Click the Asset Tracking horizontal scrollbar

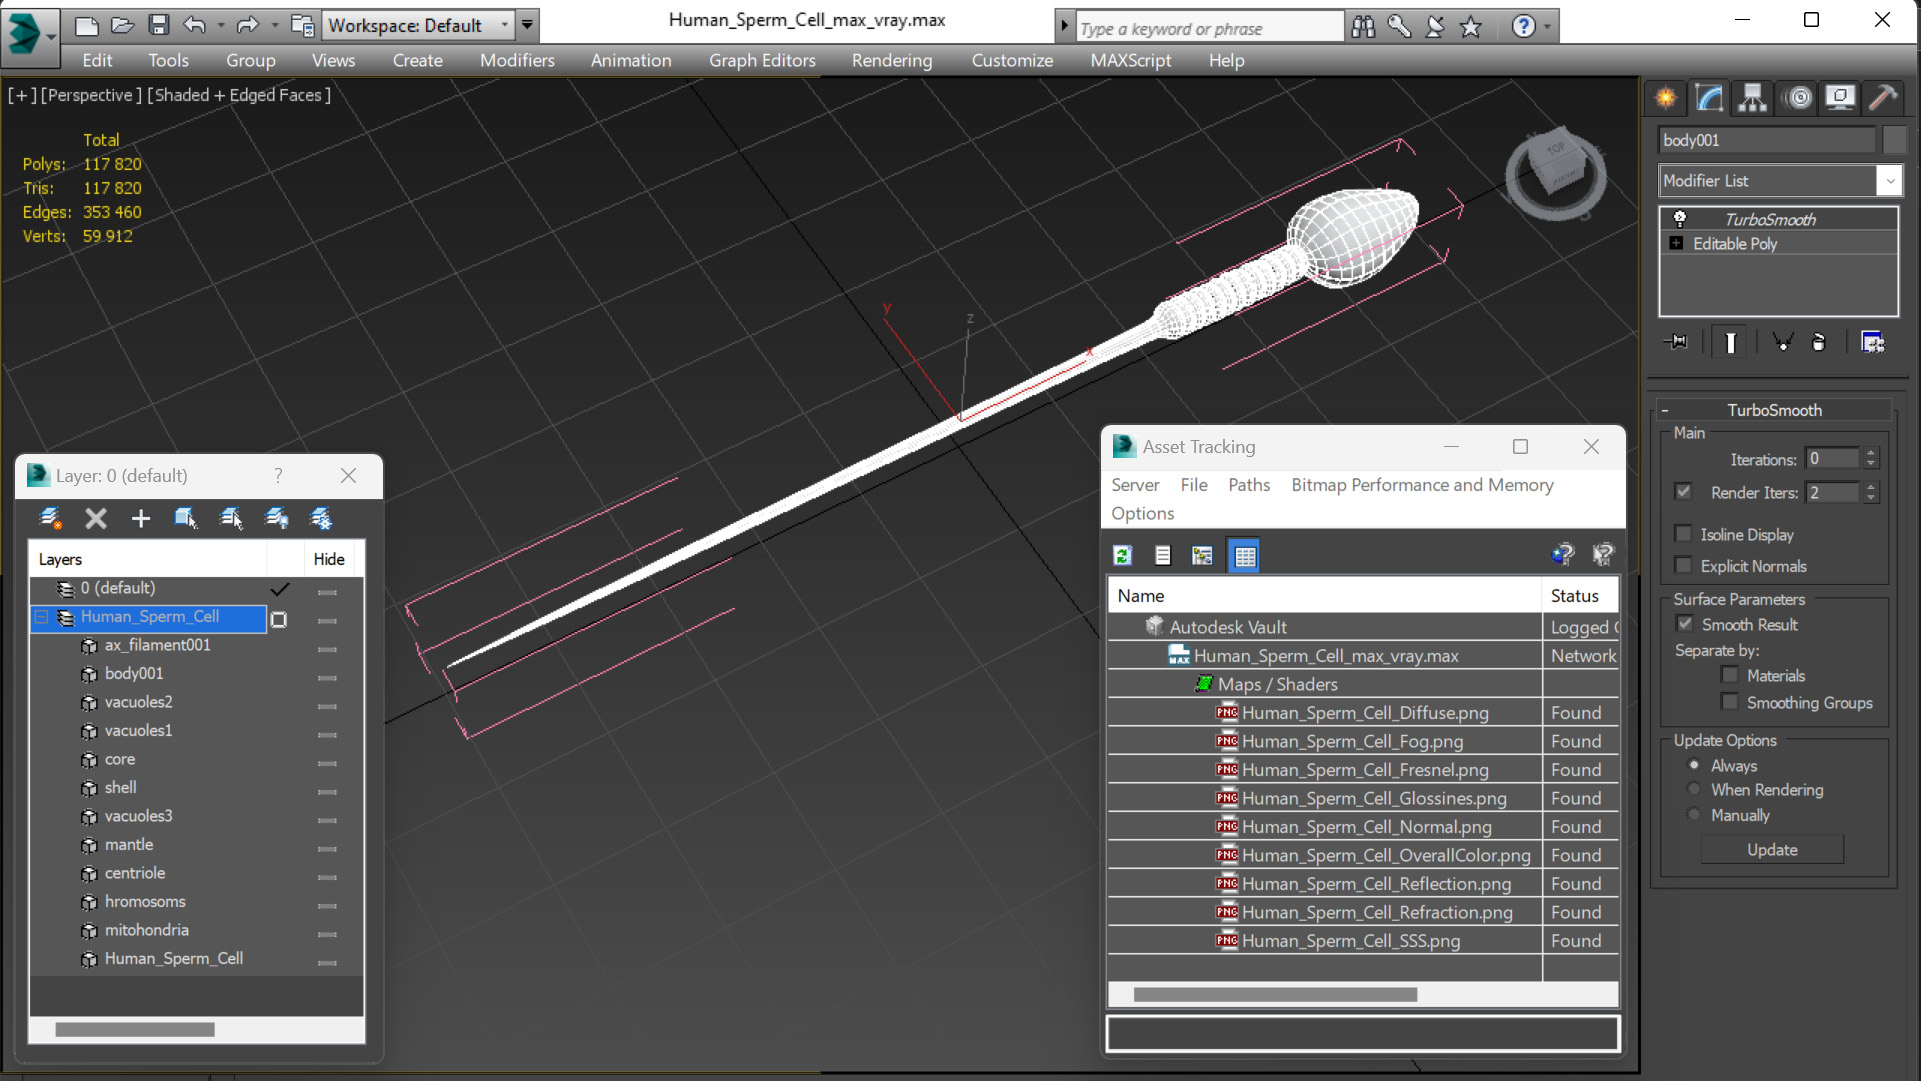(1275, 994)
